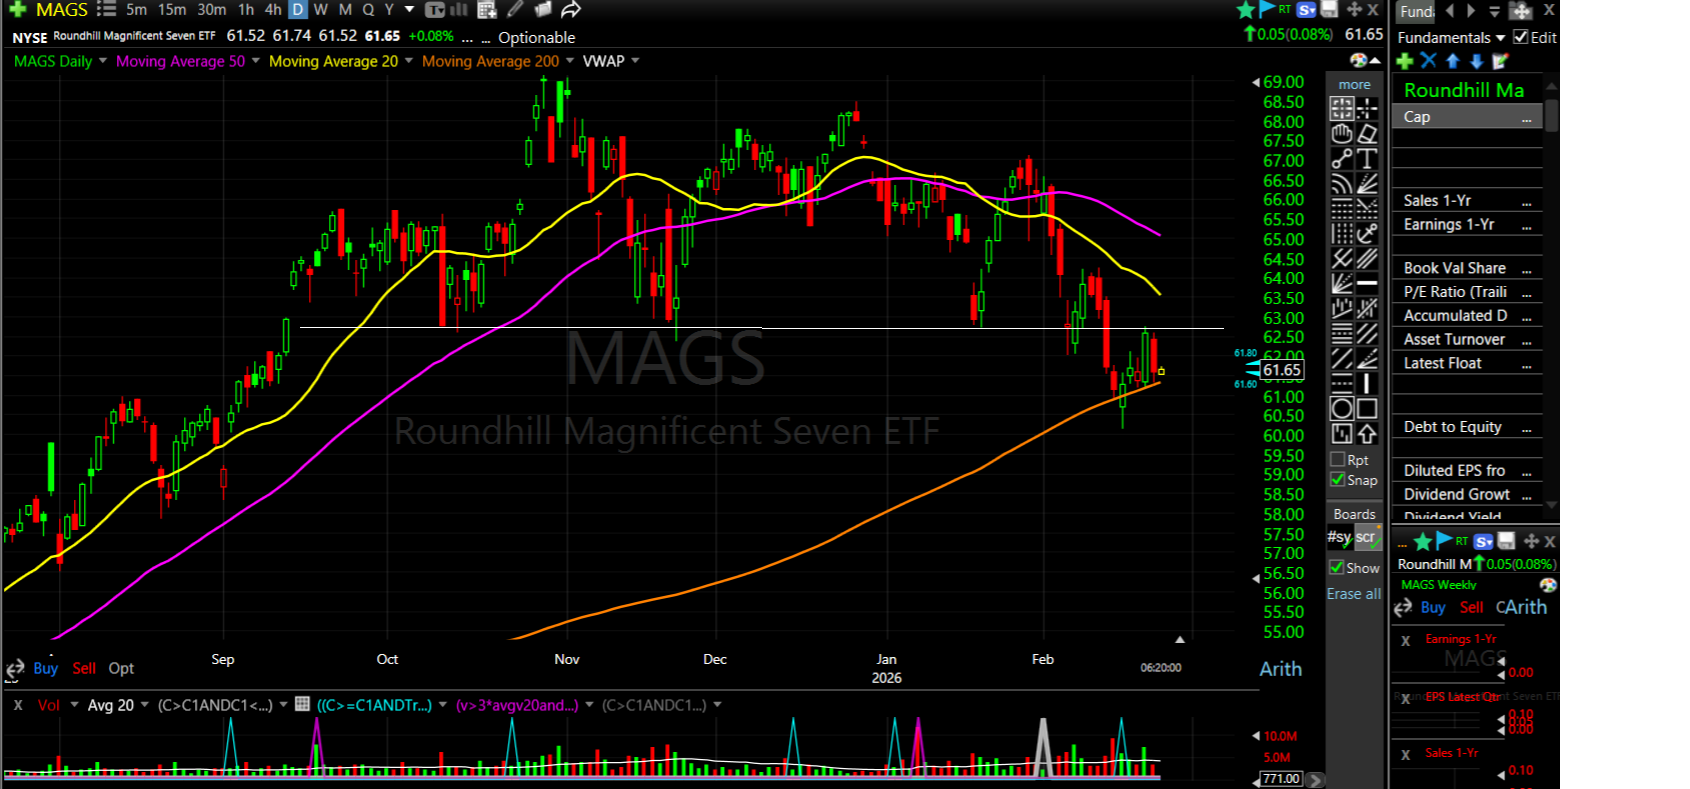Click Erase all drawings link

[x=1354, y=594]
